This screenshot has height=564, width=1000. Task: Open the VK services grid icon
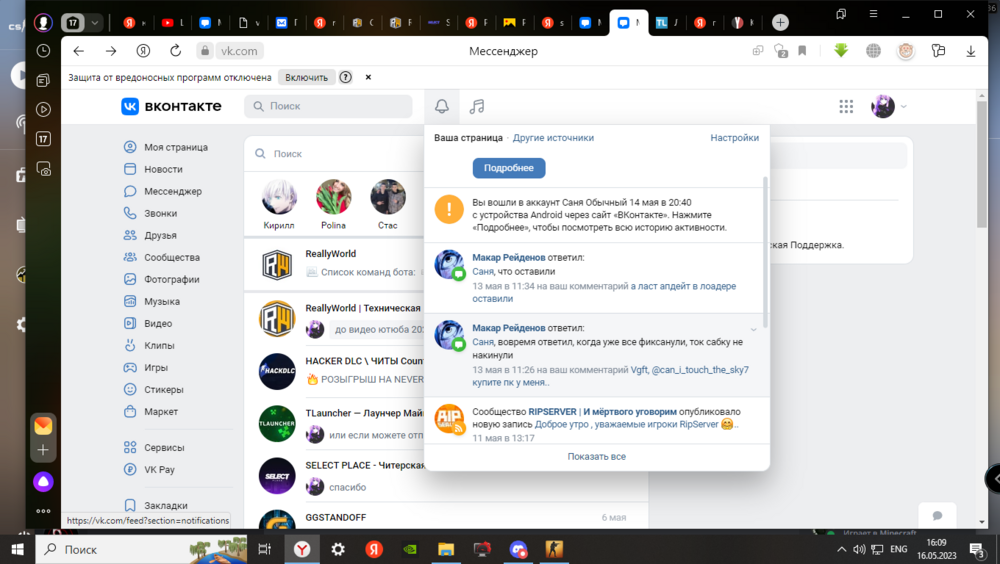click(x=846, y=107)
